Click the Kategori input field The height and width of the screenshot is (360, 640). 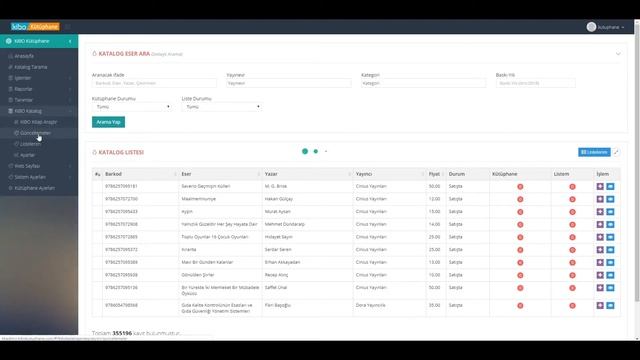click(424, 83)
